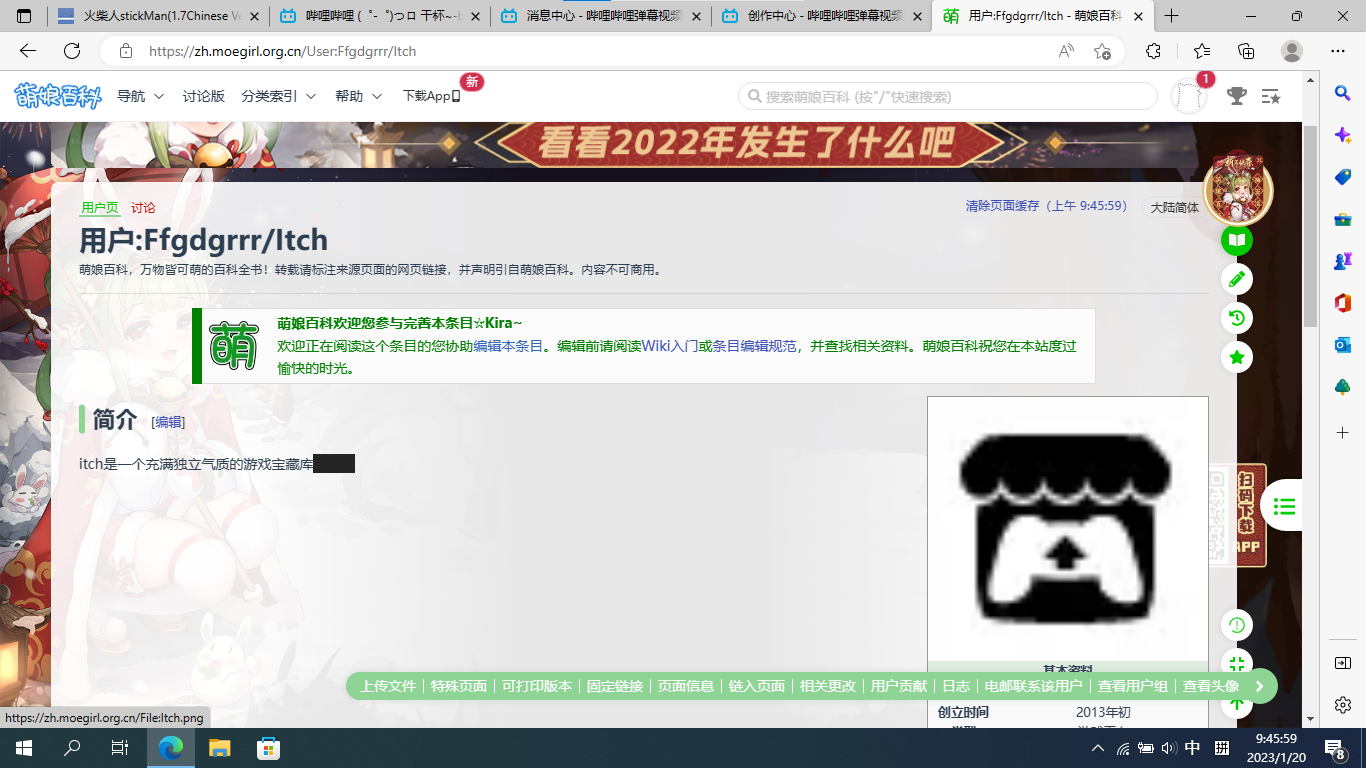The image size is (1366, 768).
Task: Click the green pencil edit icon
Action: pos(1237,279)
